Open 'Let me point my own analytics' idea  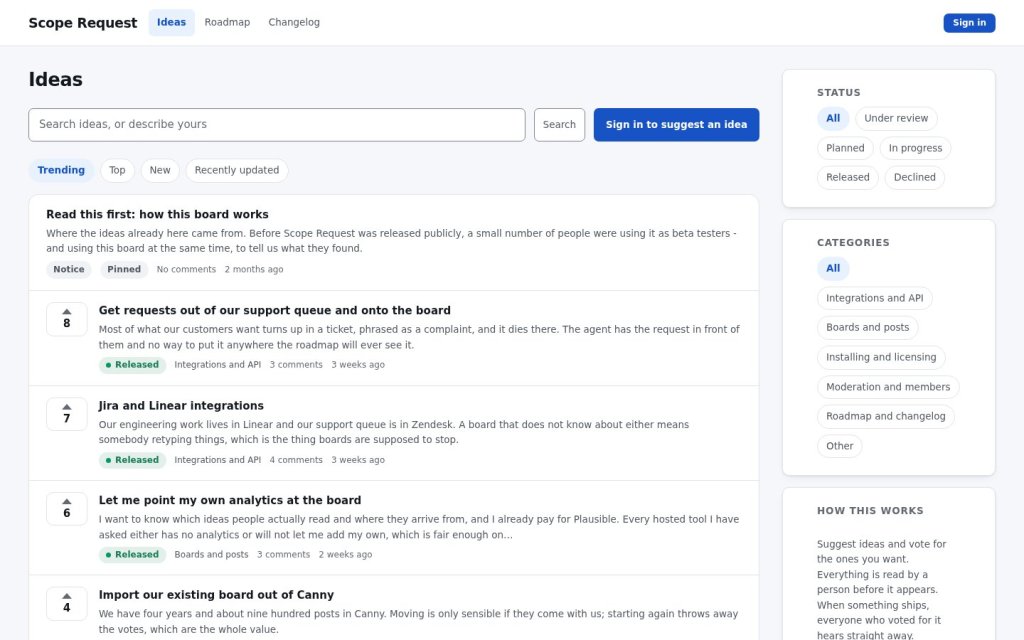[230, 500]
